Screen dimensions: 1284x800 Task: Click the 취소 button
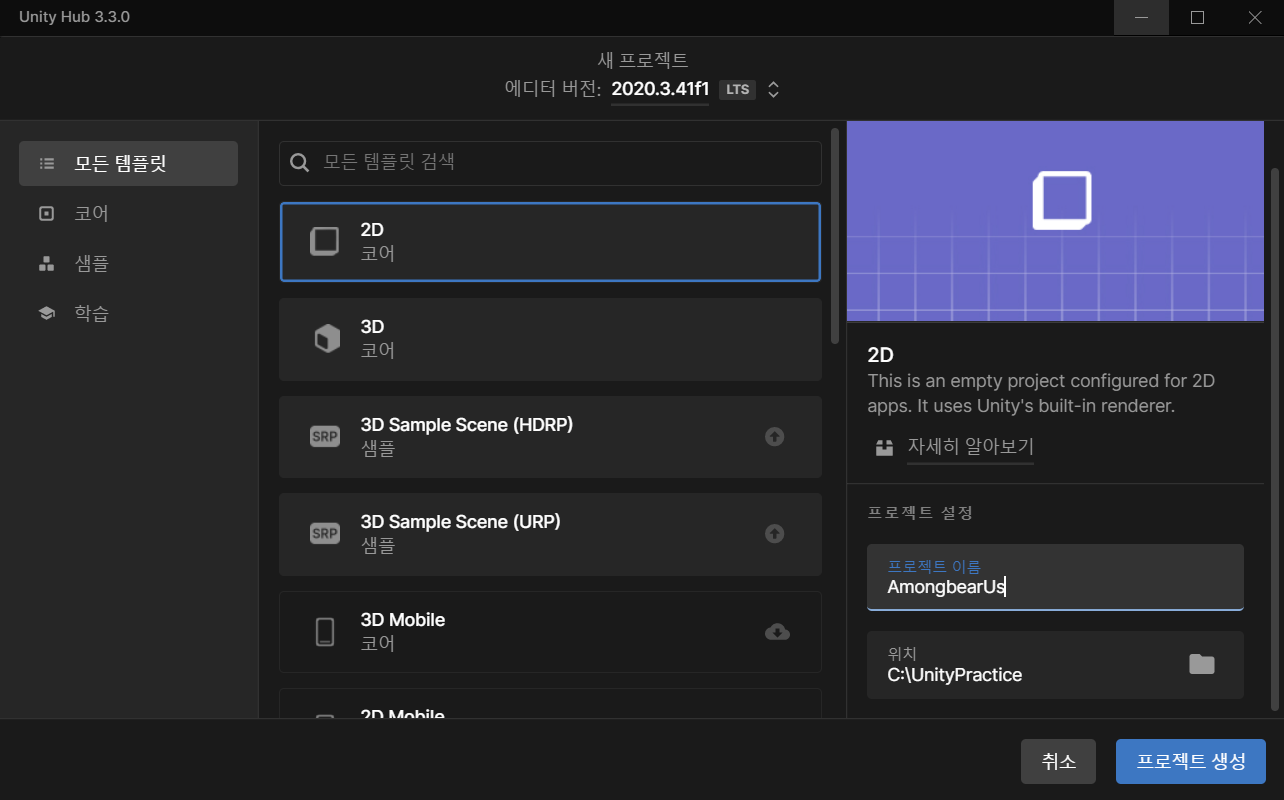pyautogui.click(x=1058, y=762)
